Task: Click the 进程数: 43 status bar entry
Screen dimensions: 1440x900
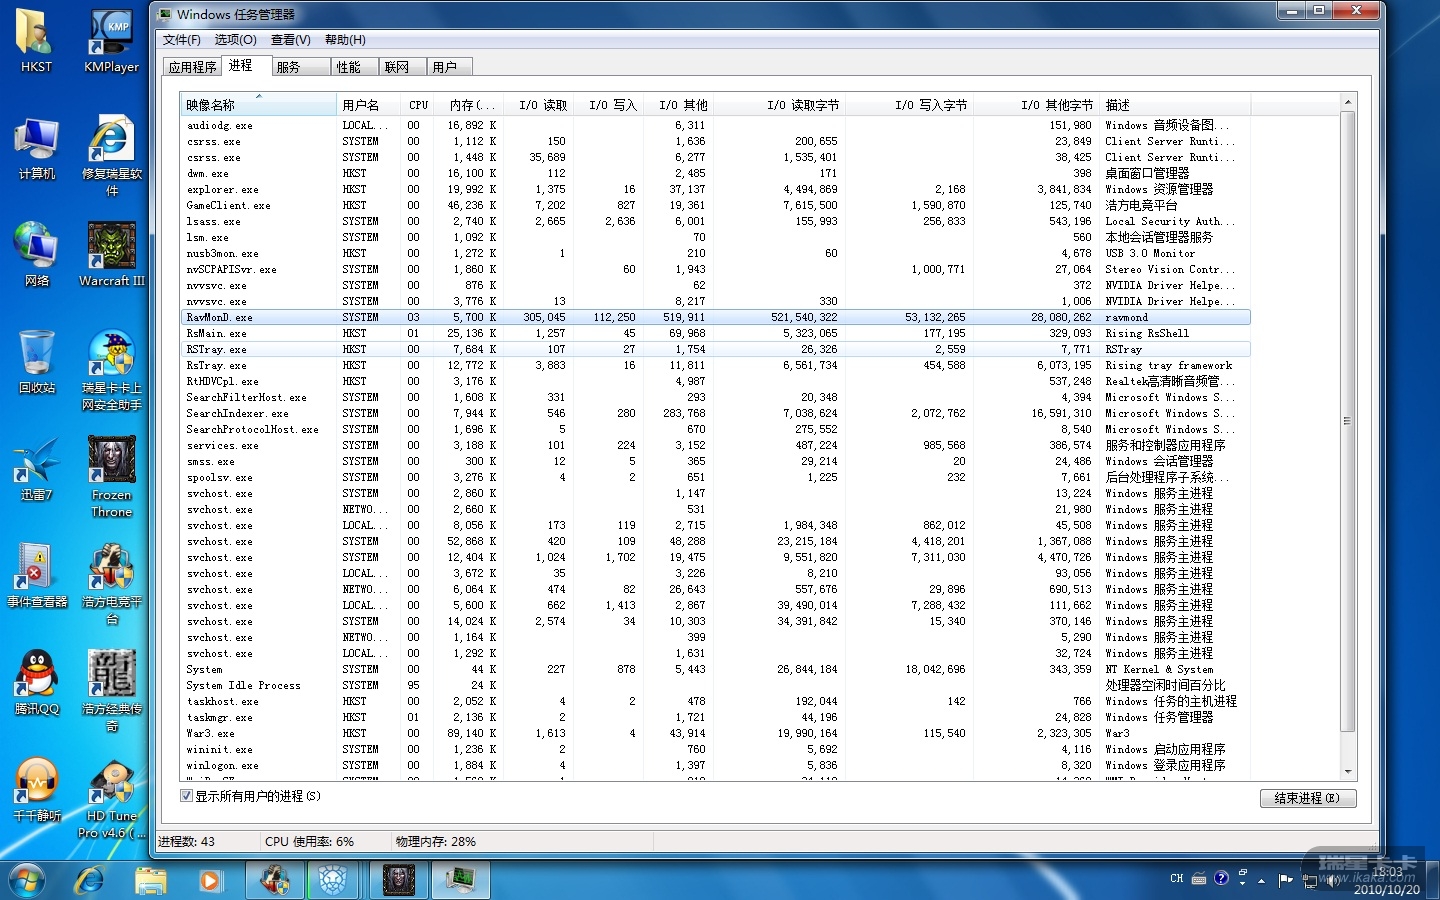Action: [187, 842]
